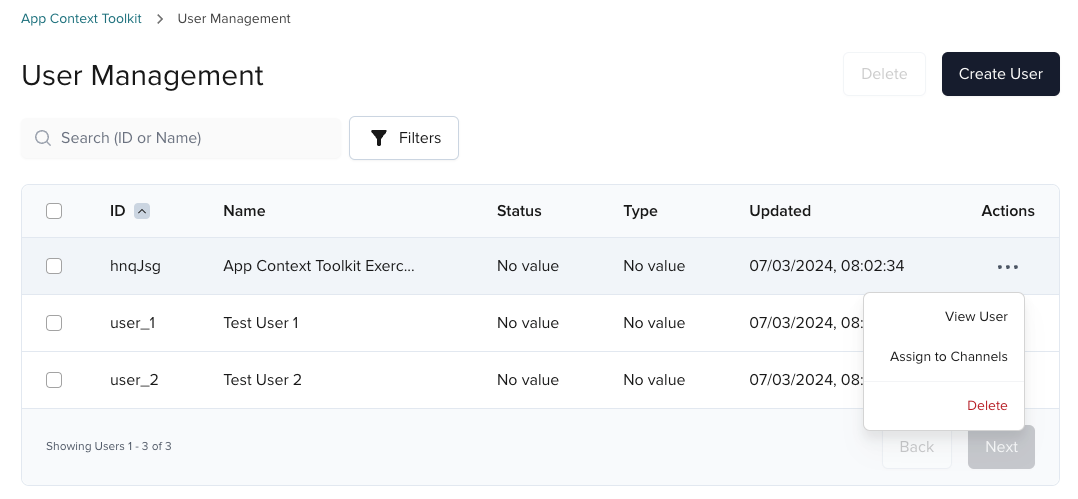This screenshot has width=1078, height=499.
Task: Click the hnqJsg ID cell
Action: click(x=135, y=266)
